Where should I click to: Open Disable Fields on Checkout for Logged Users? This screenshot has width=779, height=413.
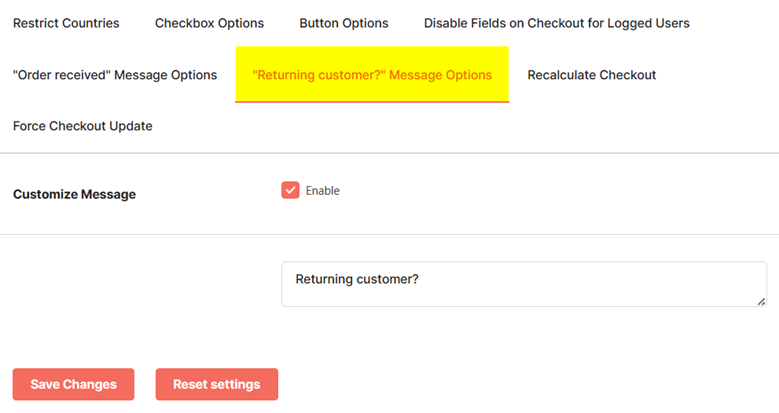point(556,23)
